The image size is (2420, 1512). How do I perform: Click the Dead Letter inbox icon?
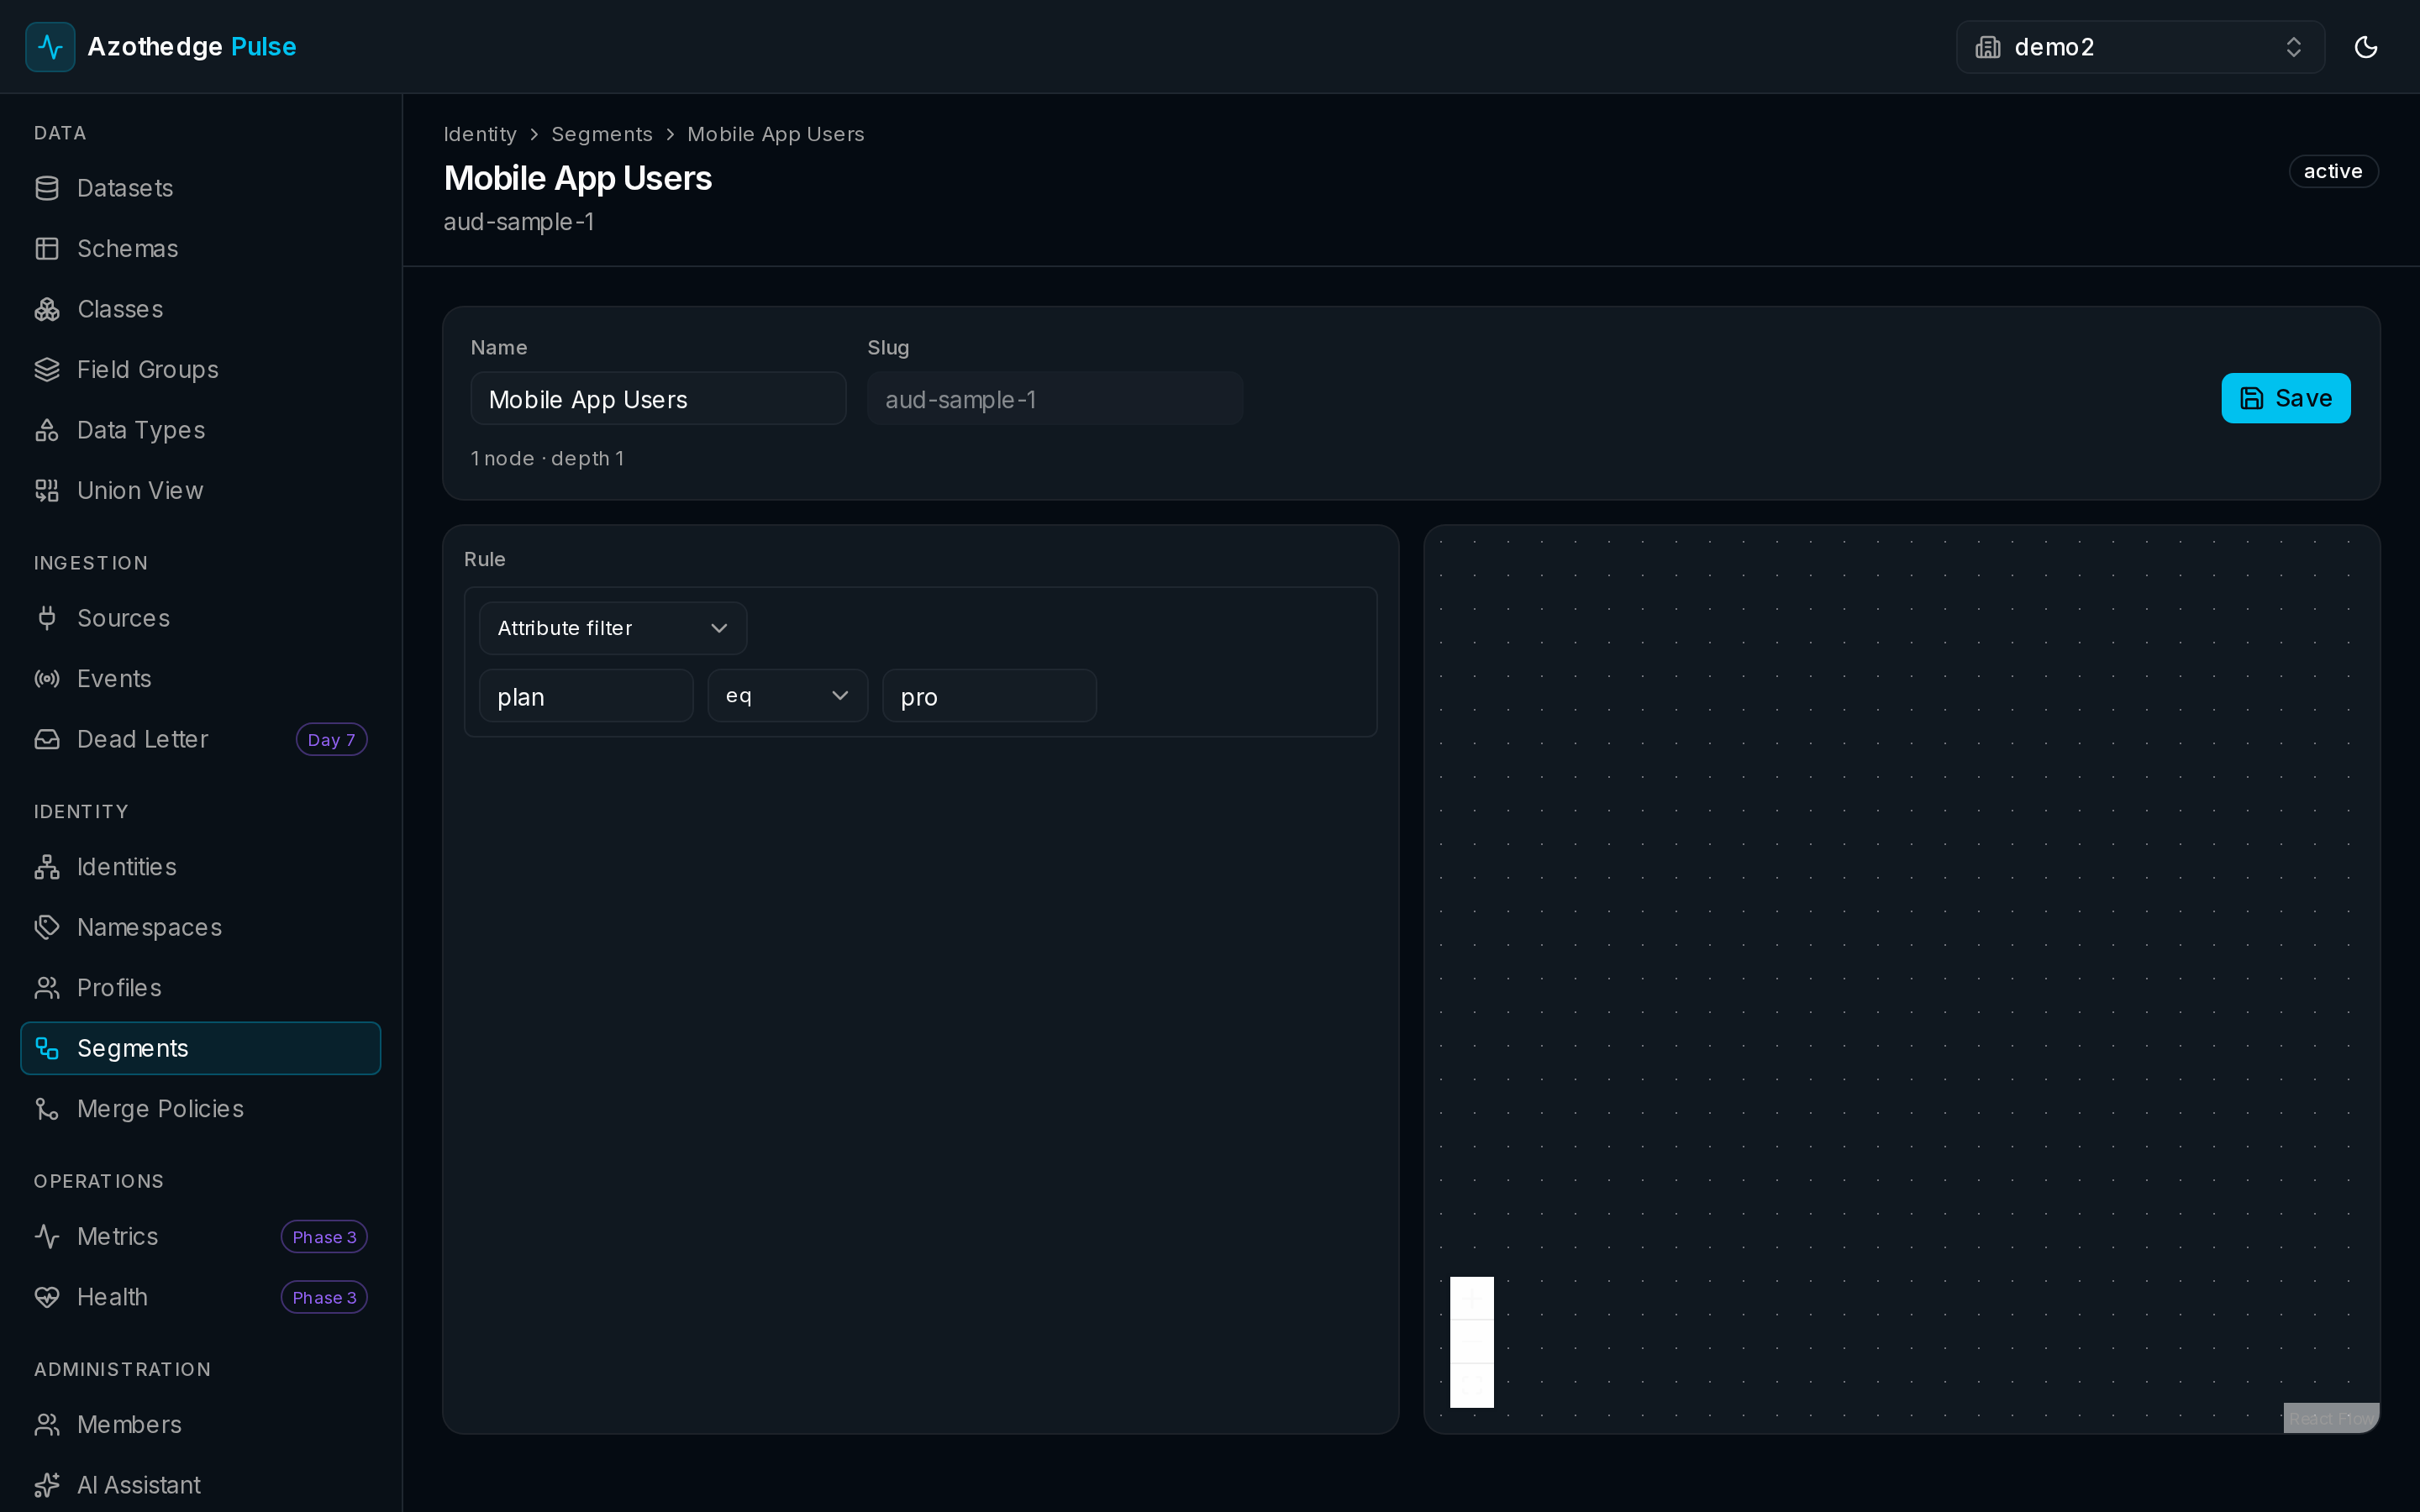pyautogui.click(x=47, y=739)
